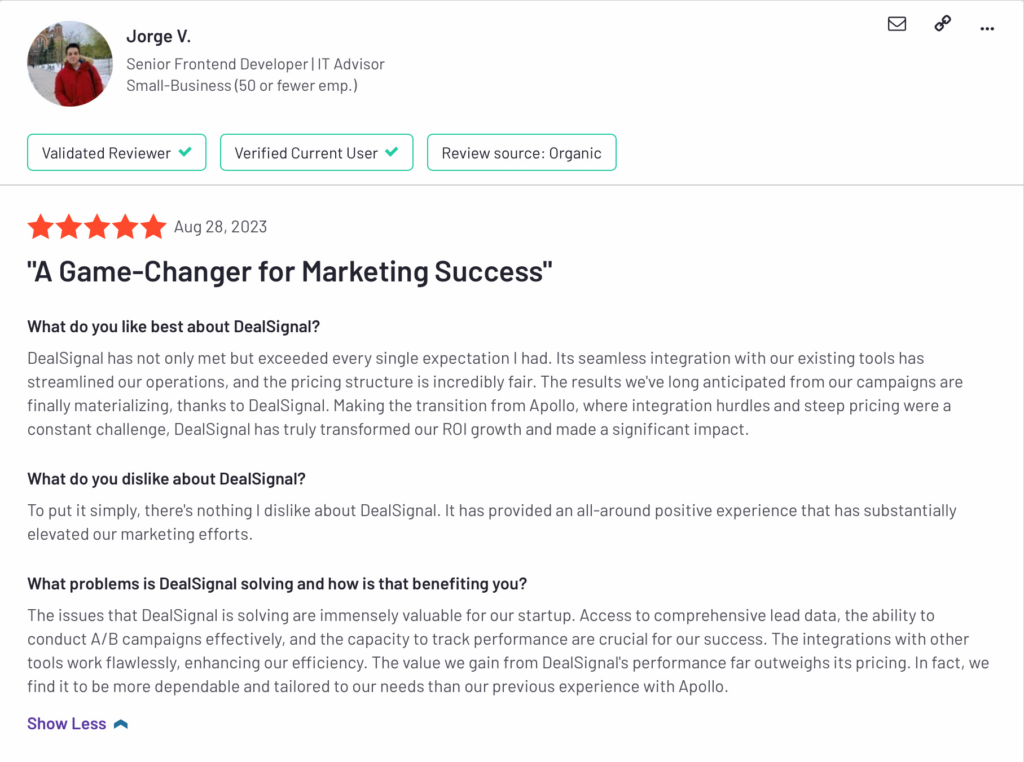
Task: Click the Show Less link text
Action: point(66,724)
